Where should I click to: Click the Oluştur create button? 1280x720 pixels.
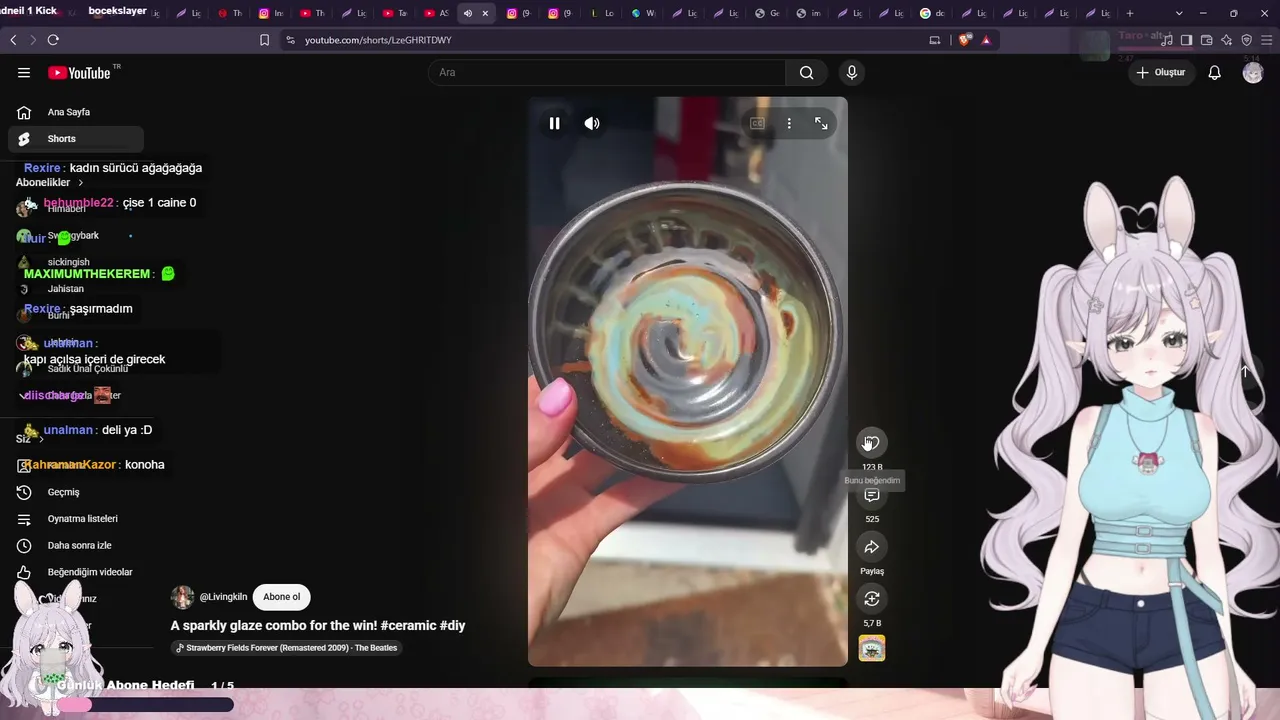point(1160,72)
